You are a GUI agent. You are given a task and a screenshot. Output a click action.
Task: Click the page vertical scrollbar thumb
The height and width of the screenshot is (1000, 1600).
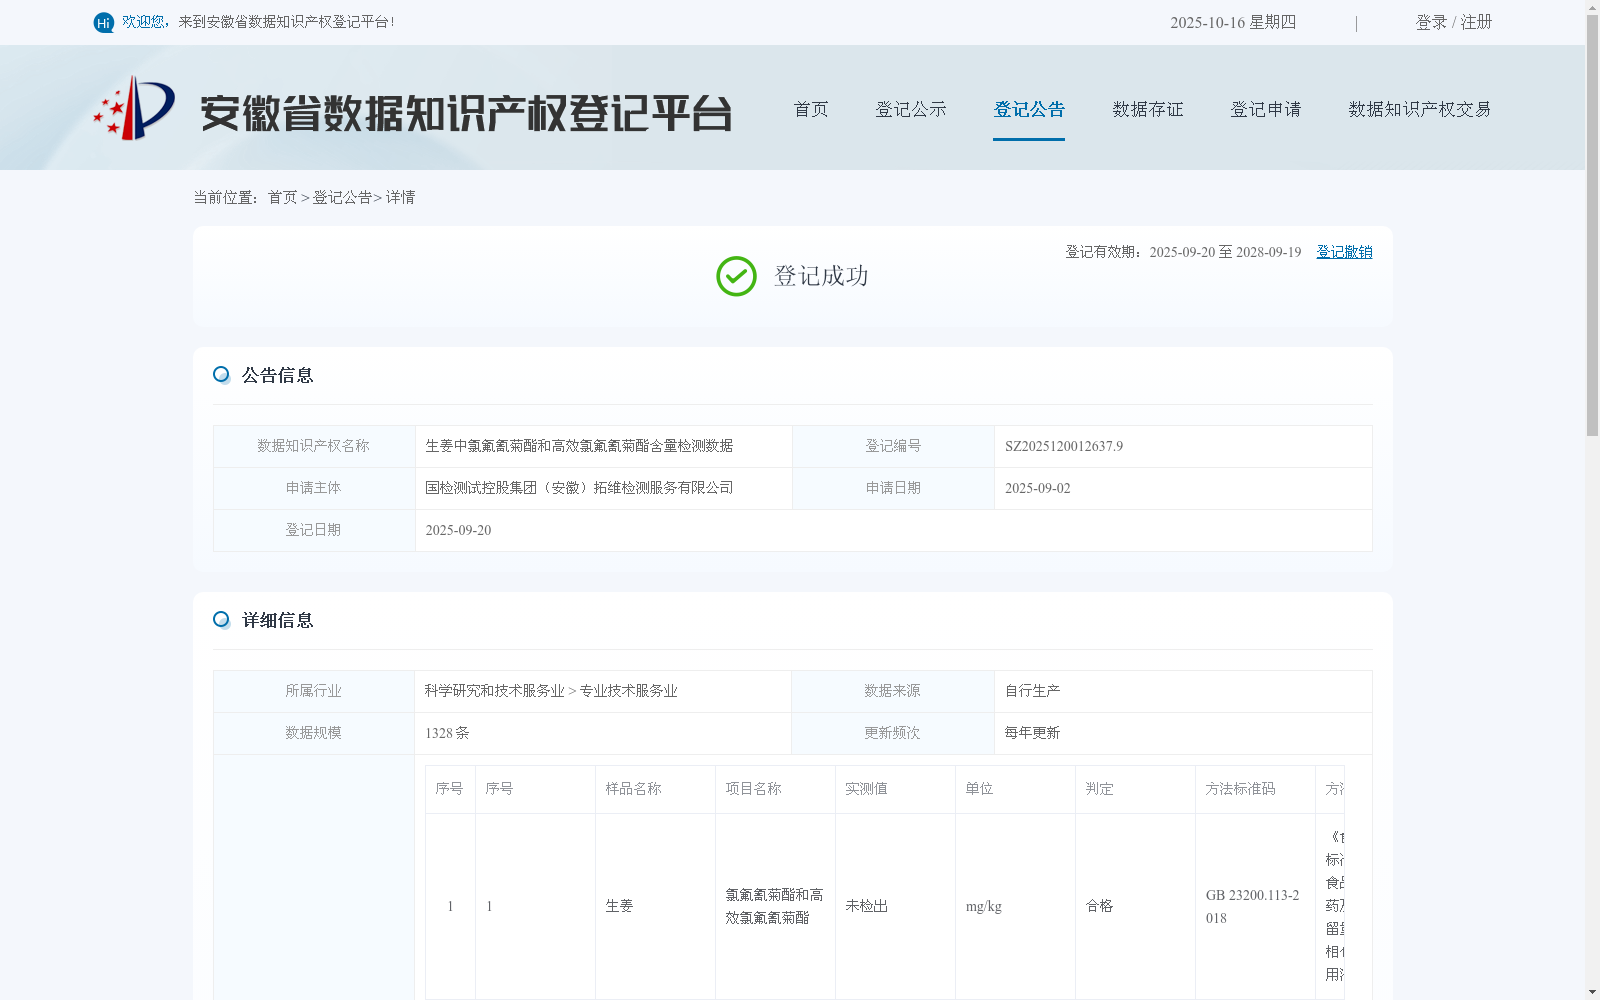click(1592, 226)
